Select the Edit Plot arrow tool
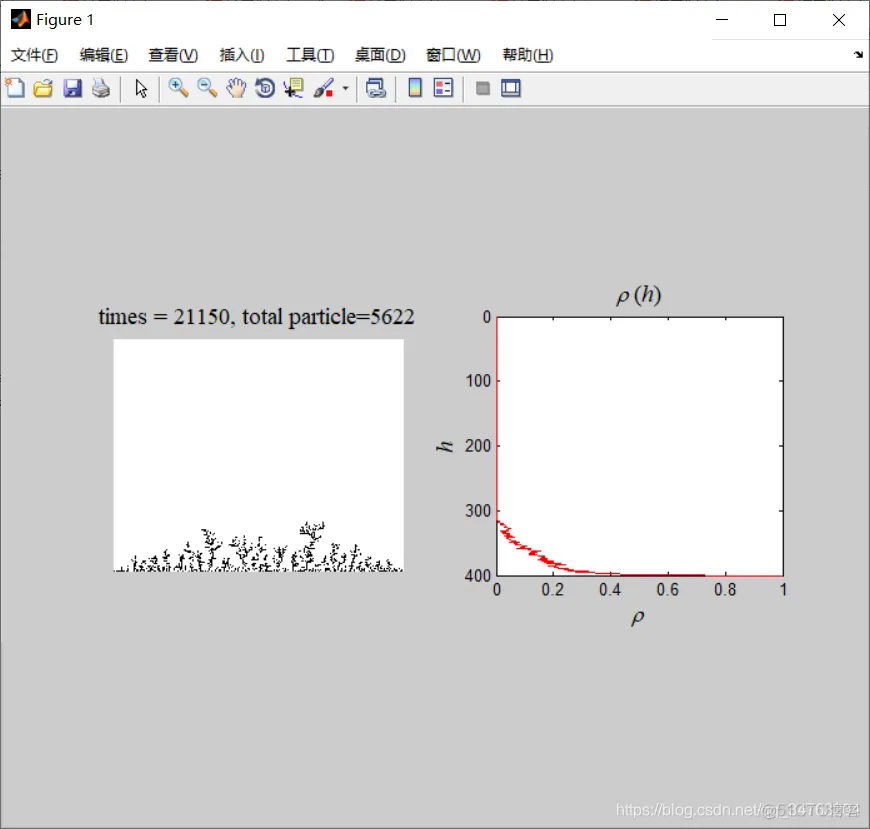 tap(141, 88)
